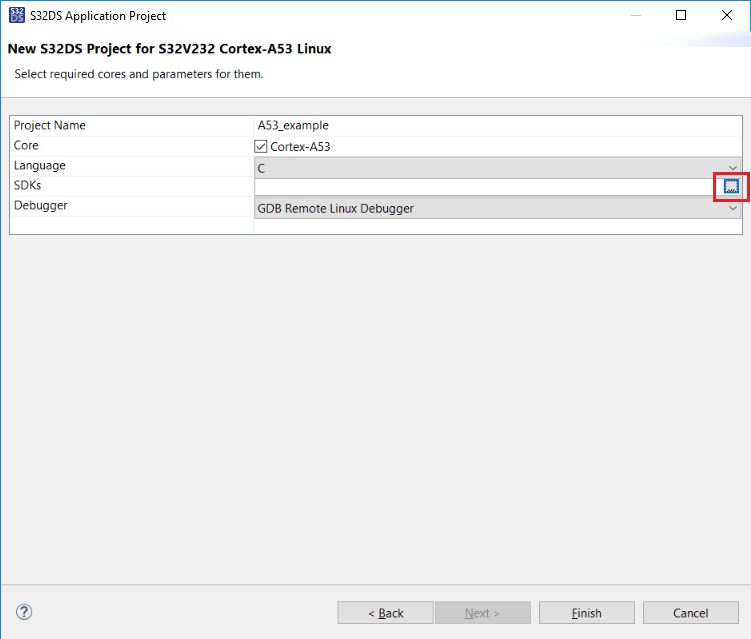Select the Language row label
Image resolution: width=751 pixels, height=639 pixels.
pos(40,166)
